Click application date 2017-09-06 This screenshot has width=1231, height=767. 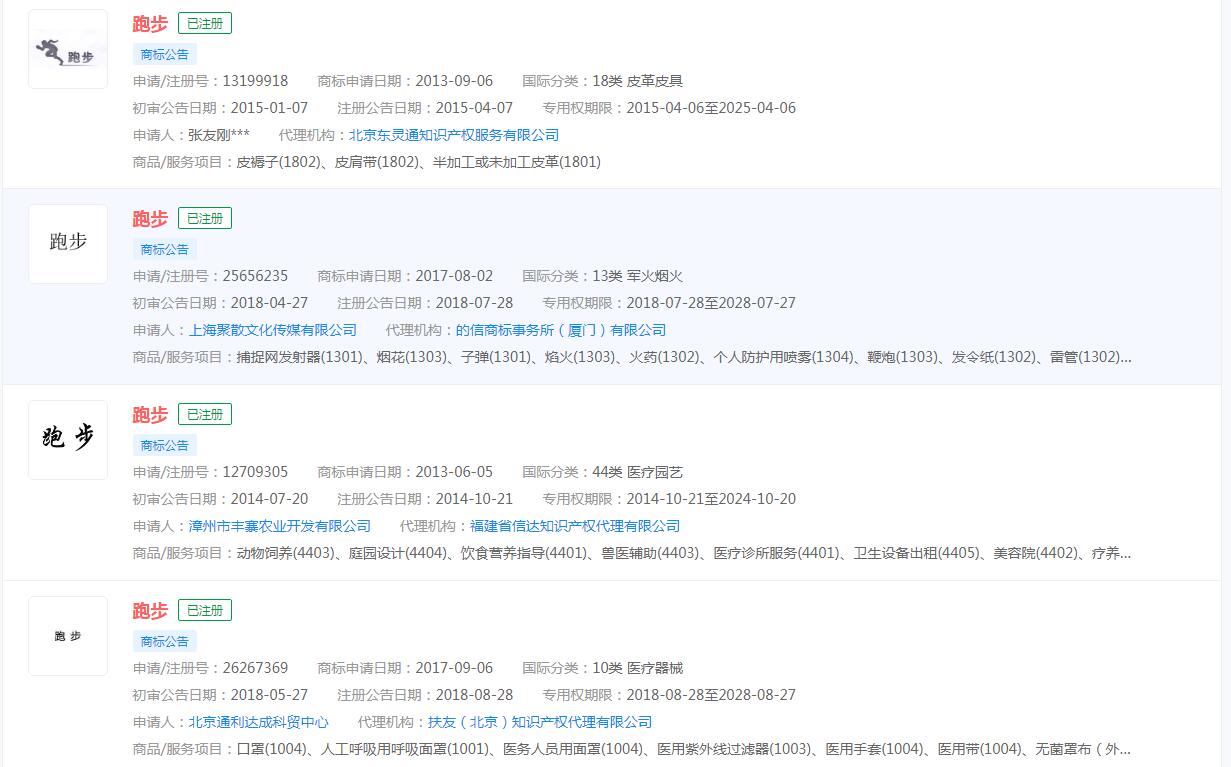coord(454,668)
